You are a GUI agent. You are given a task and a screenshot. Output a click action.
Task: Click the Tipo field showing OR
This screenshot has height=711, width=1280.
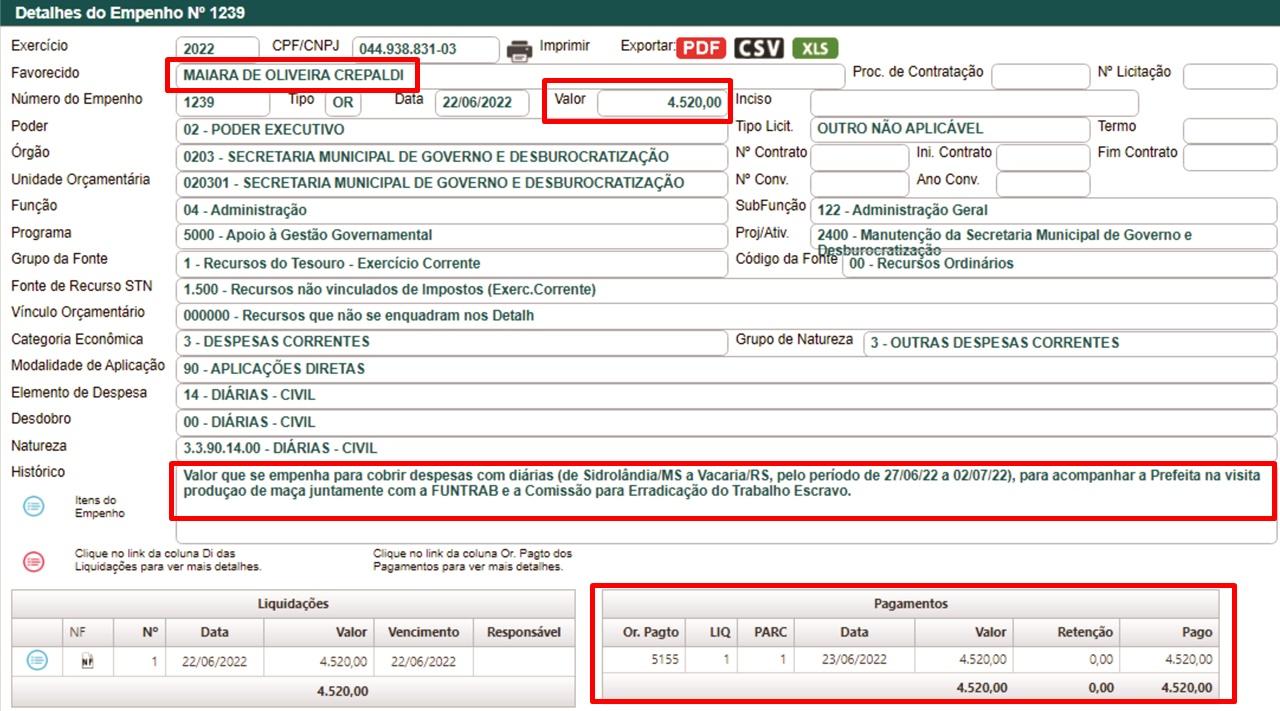click(x=343, y=103)
